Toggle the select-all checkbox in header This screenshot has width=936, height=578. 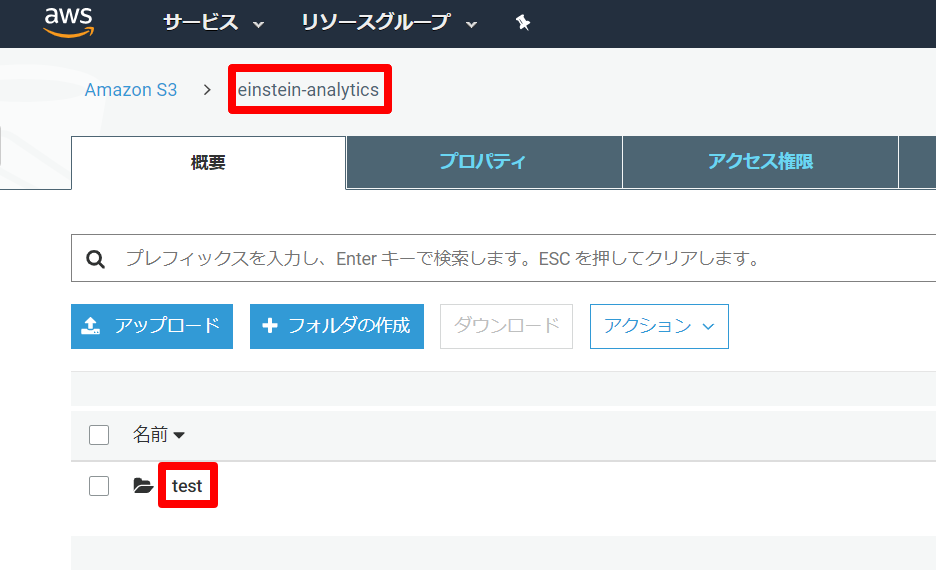[x=99, y=435]
